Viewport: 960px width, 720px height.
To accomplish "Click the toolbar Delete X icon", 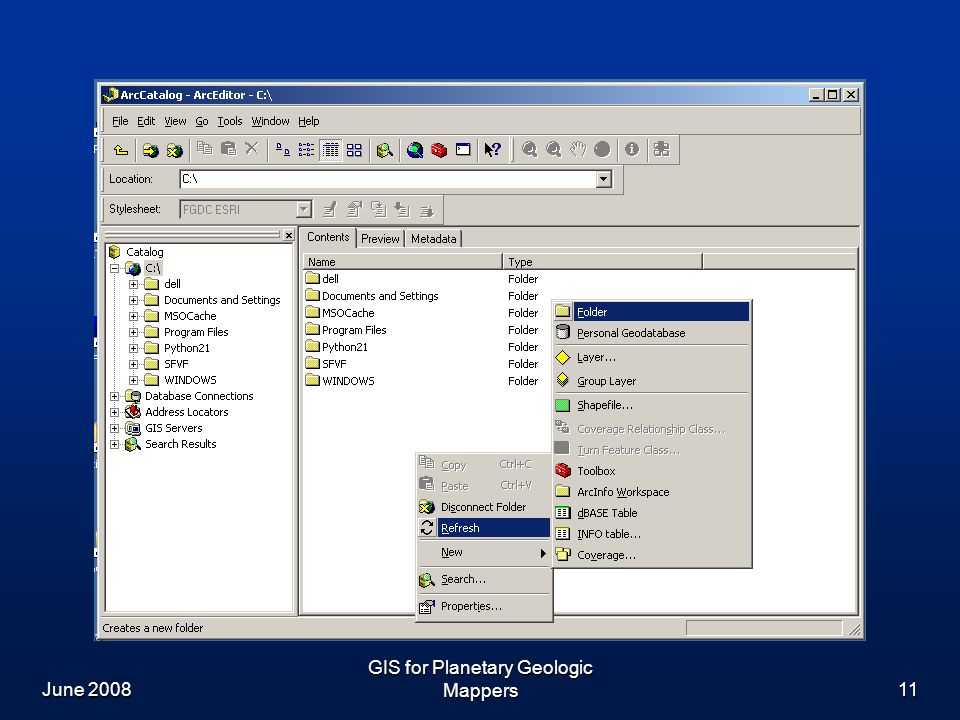I will point(252,148).
